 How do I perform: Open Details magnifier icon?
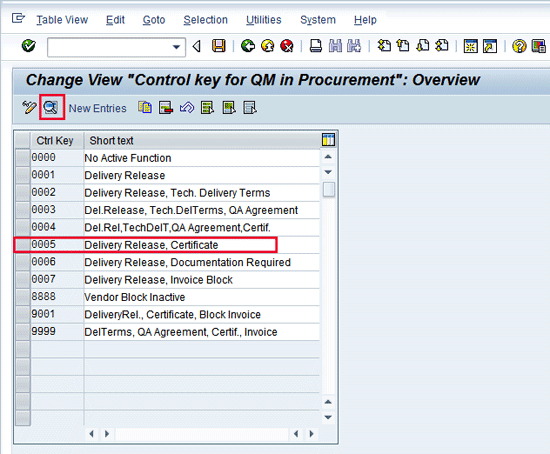(51, 107)
